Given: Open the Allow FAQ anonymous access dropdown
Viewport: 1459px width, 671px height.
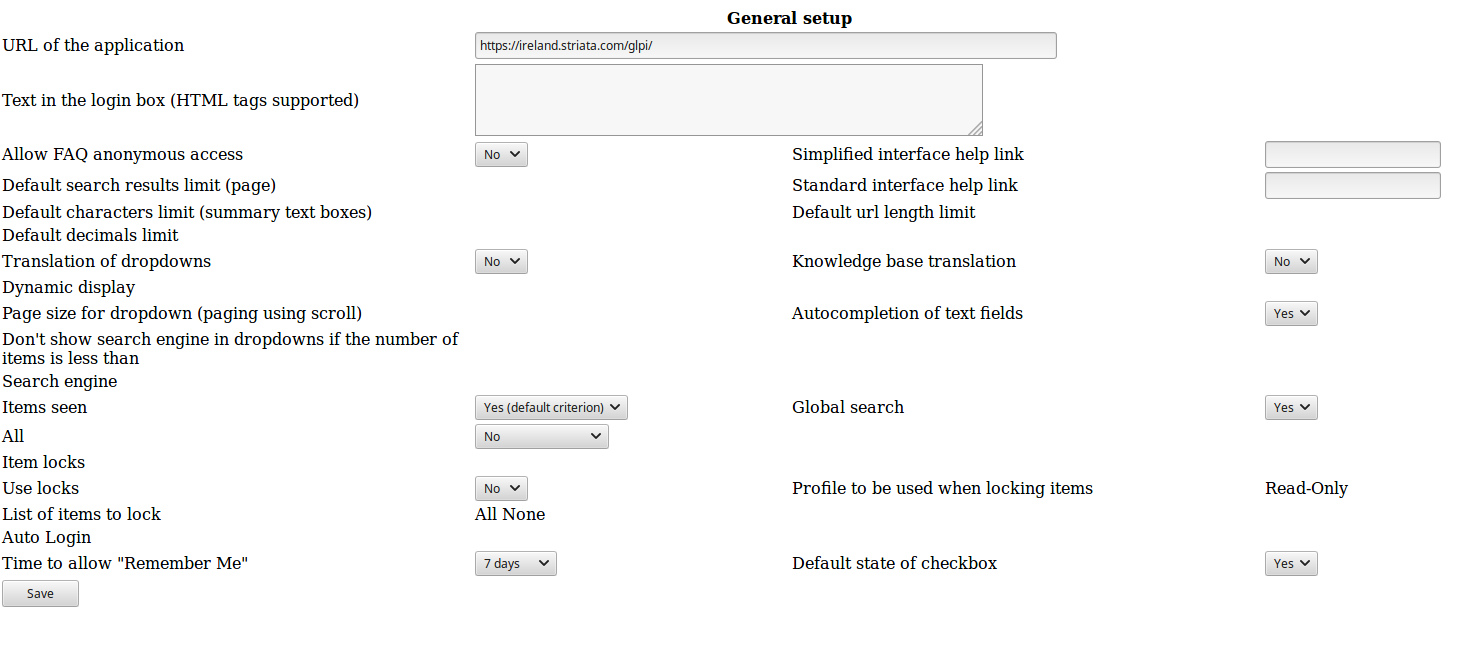Looking at the screenshot, I should click(500, 154).
